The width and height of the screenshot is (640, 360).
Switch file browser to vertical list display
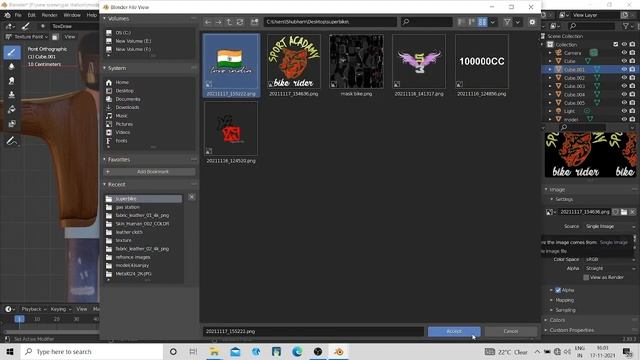(461, 22)
